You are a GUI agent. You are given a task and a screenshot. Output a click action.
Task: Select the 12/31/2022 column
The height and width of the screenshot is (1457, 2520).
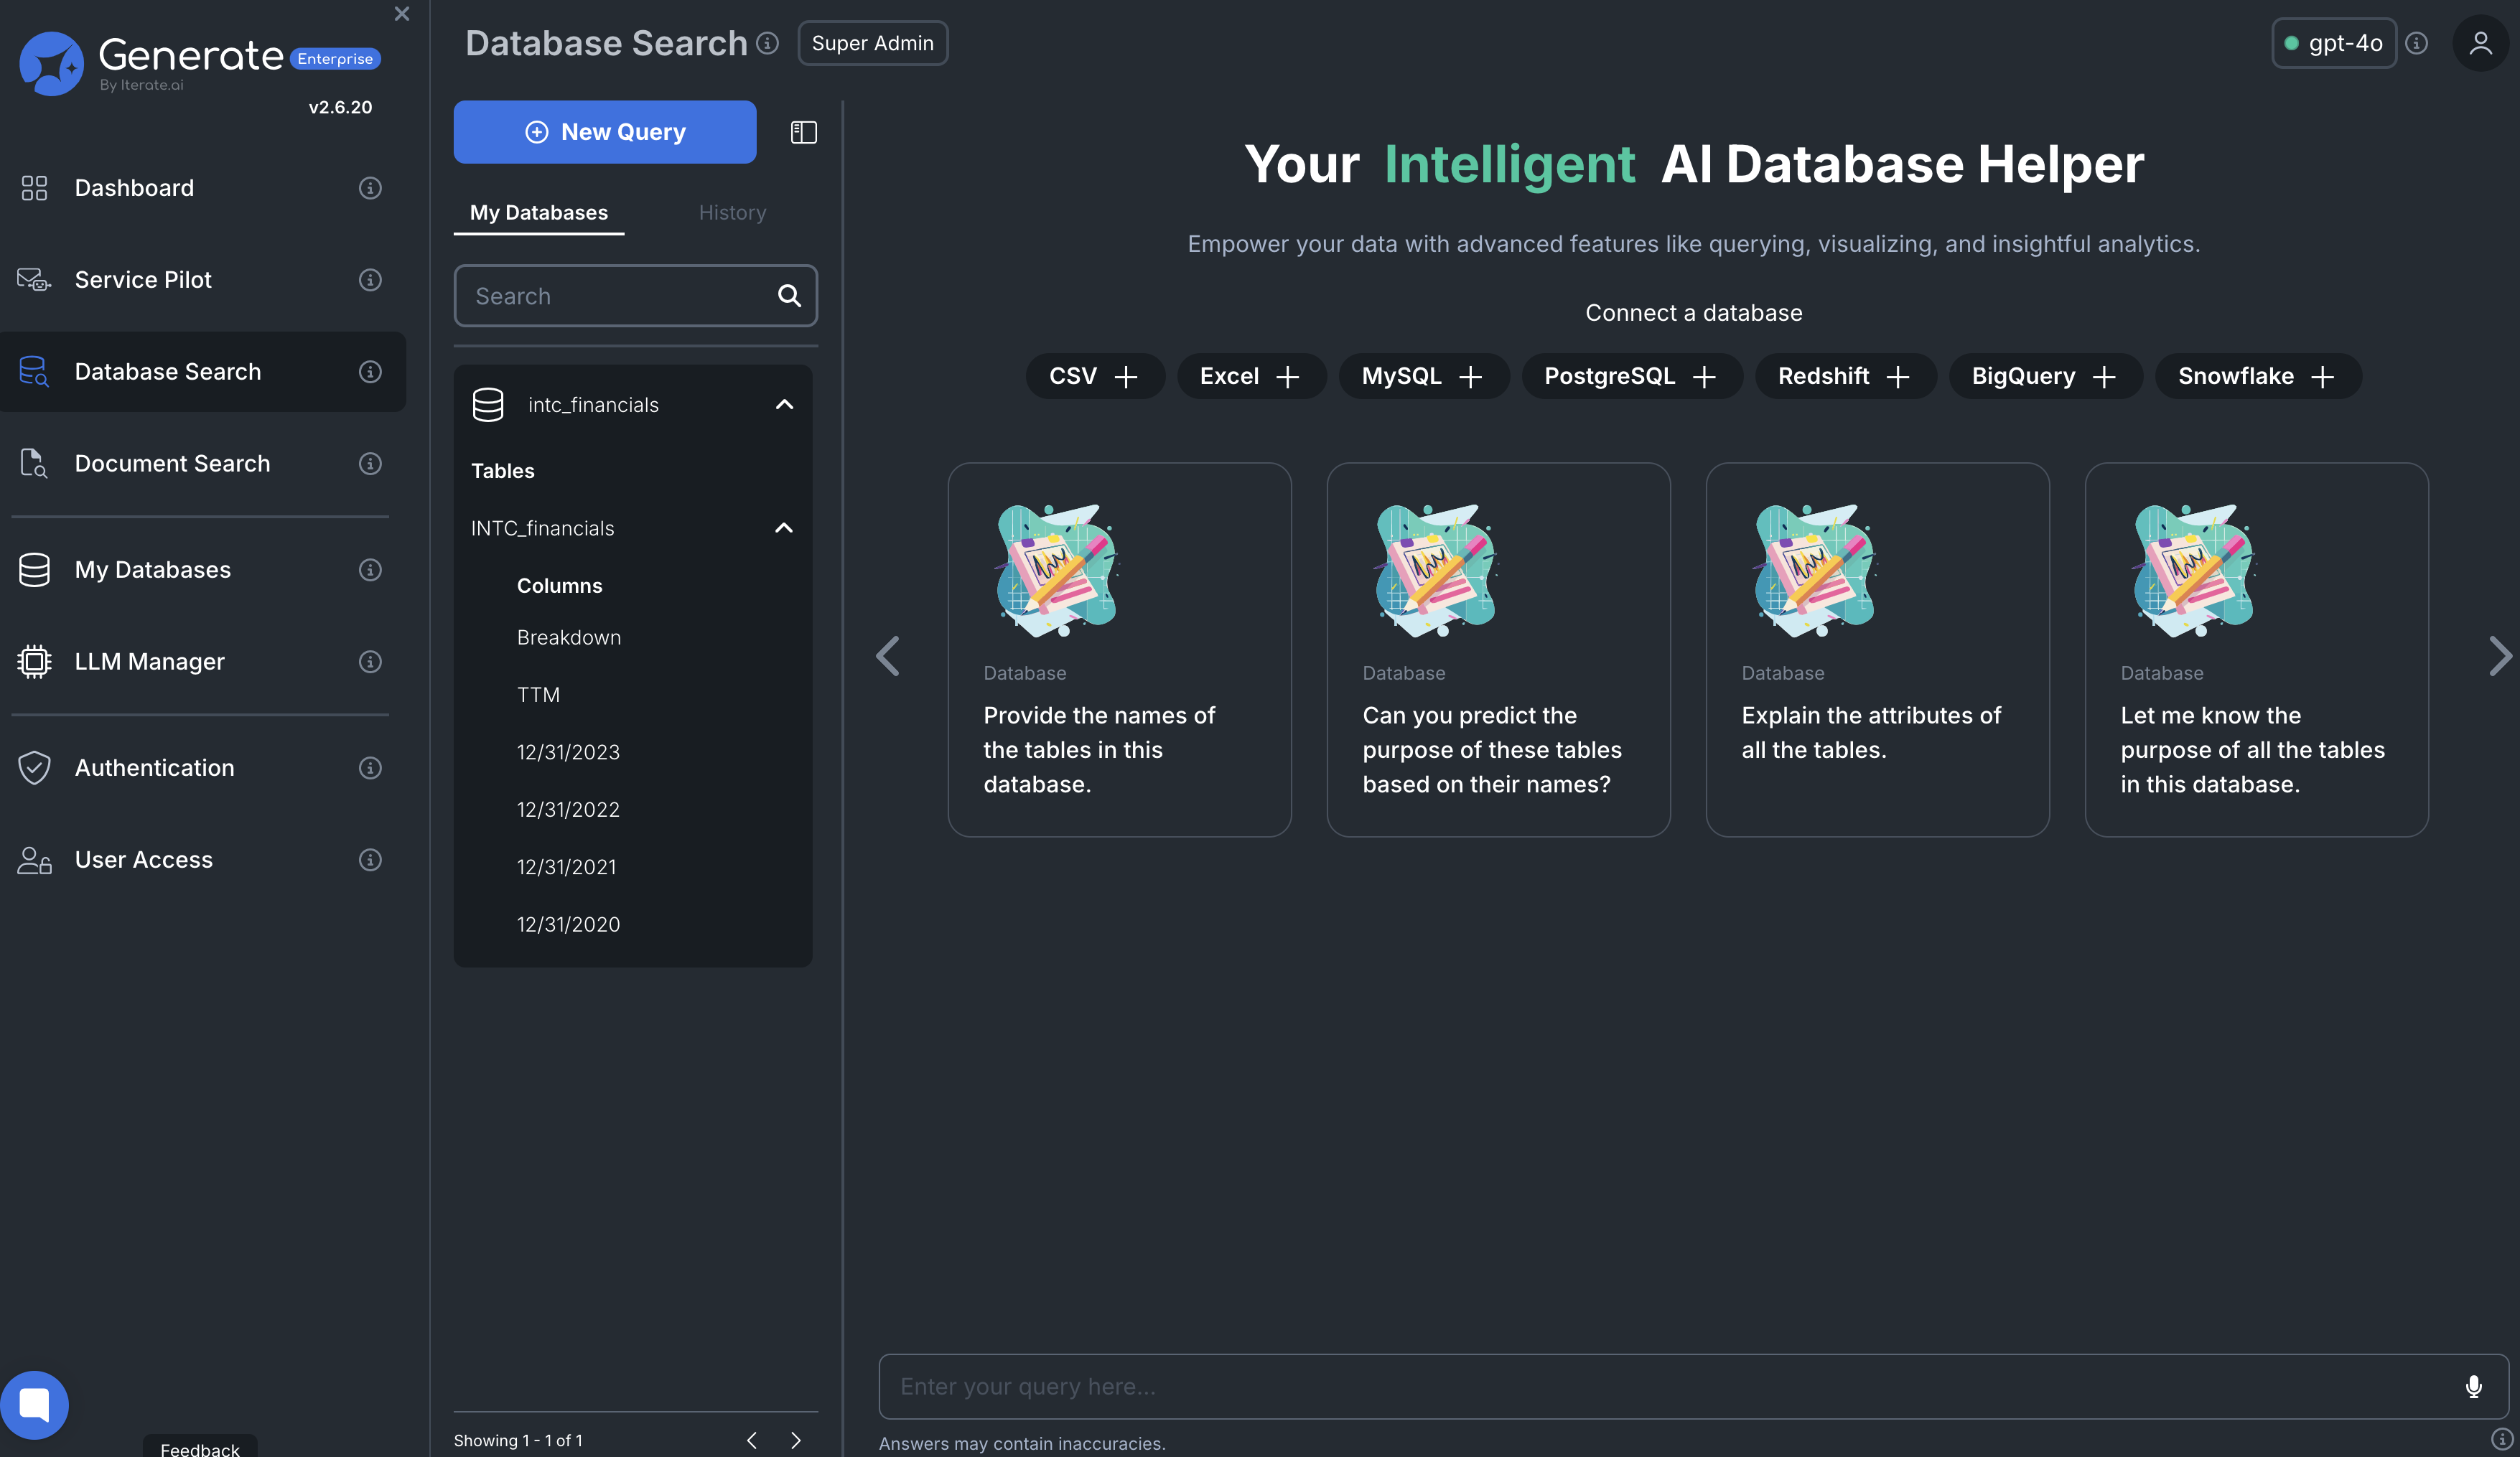tap(568, 810)
